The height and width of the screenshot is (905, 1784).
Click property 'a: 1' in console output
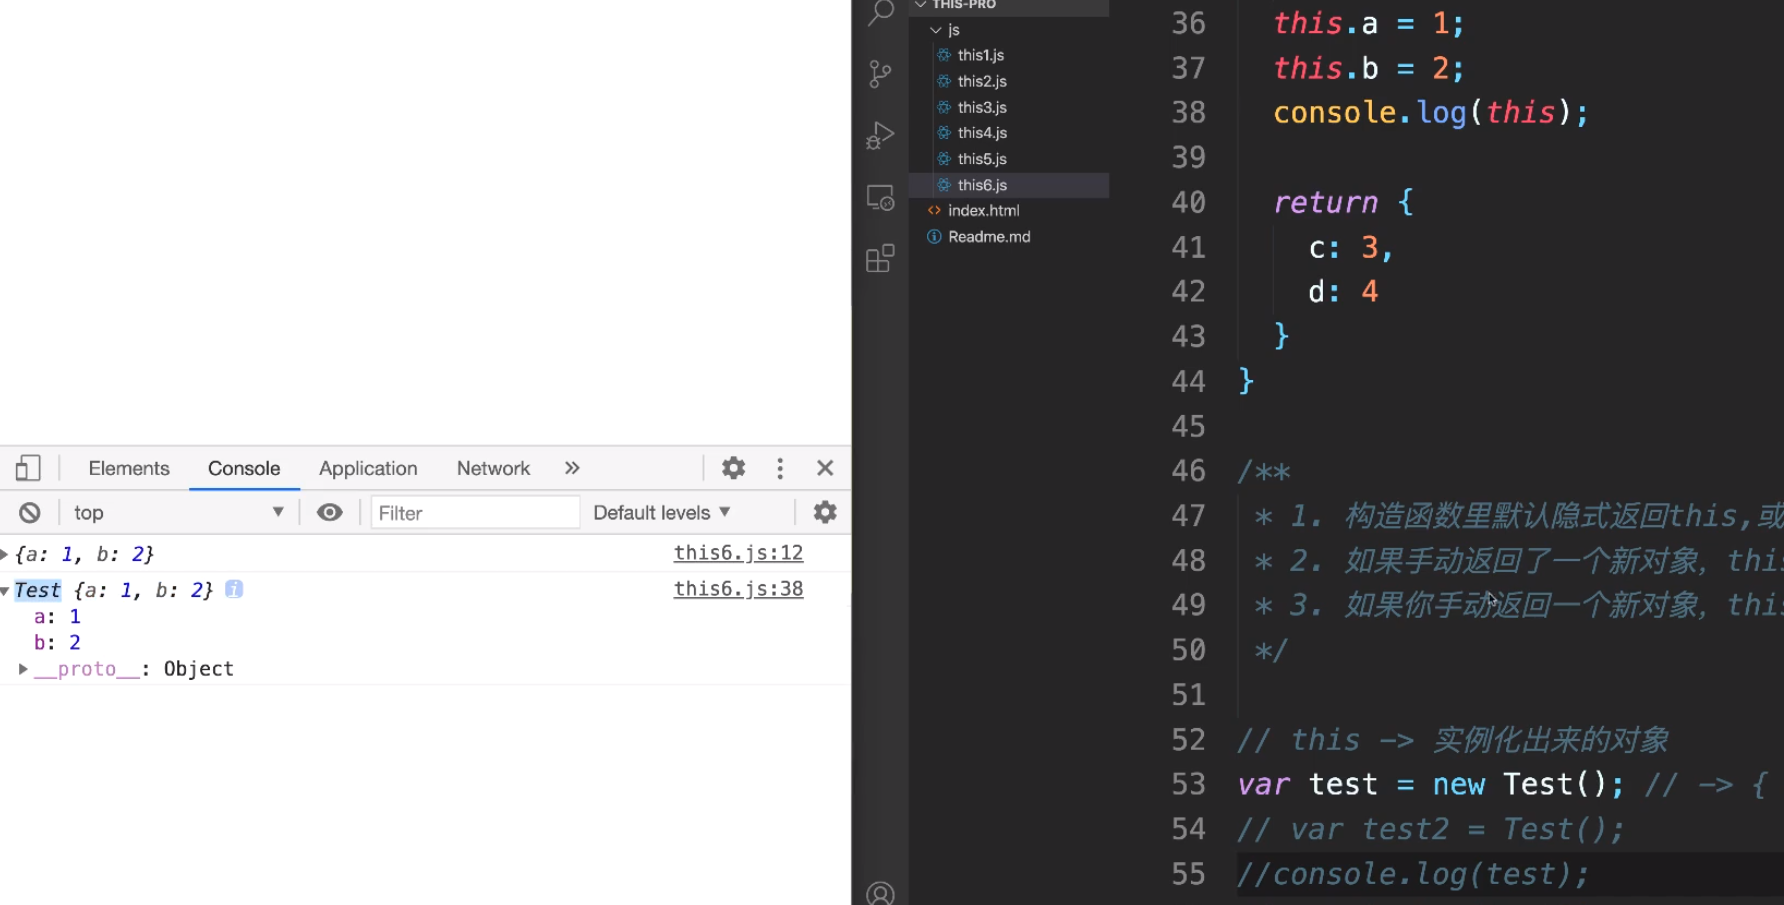[x=57, y=617]
